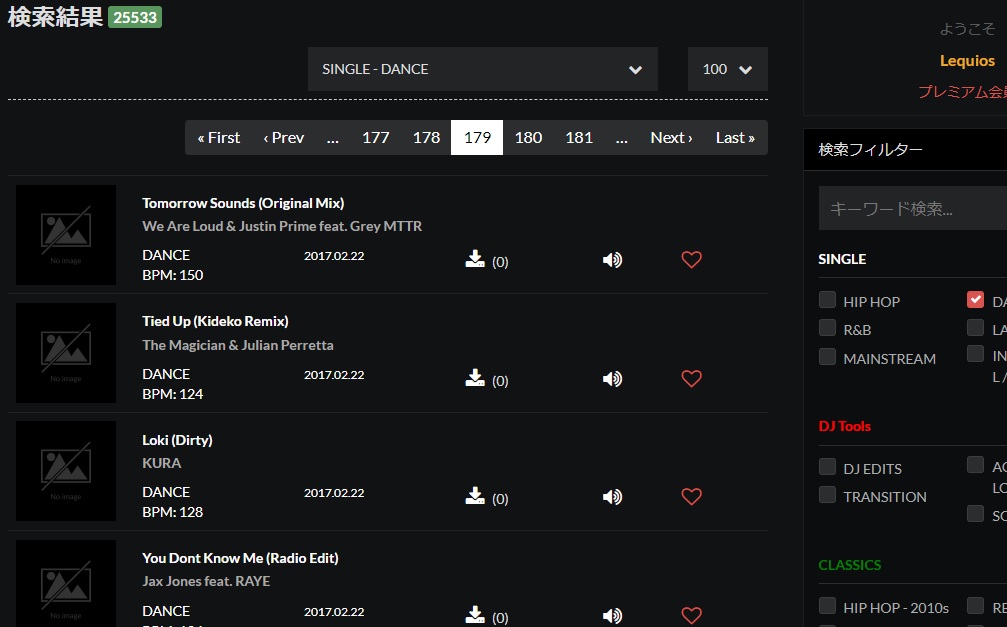Jump to the Last results page

tap(735, 137)
